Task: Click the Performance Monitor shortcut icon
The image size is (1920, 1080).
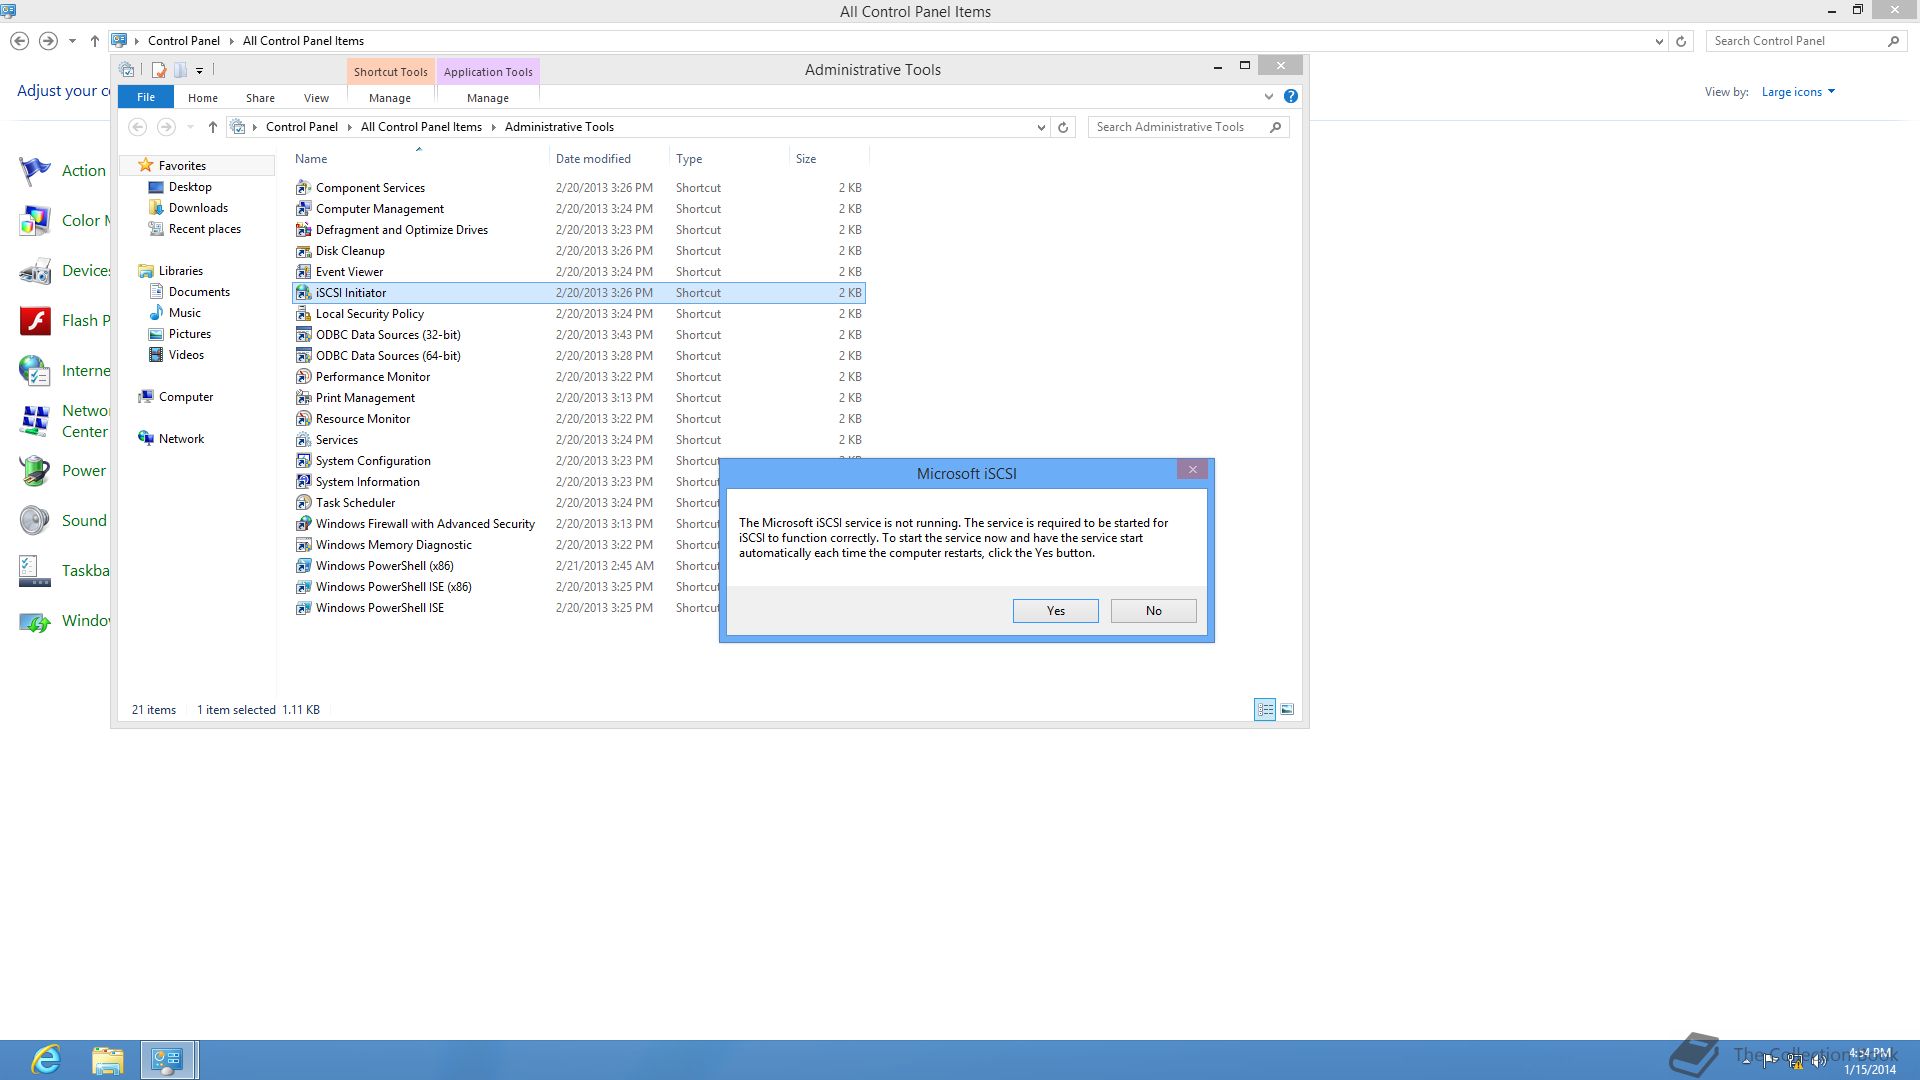Action: pos(303,377)
